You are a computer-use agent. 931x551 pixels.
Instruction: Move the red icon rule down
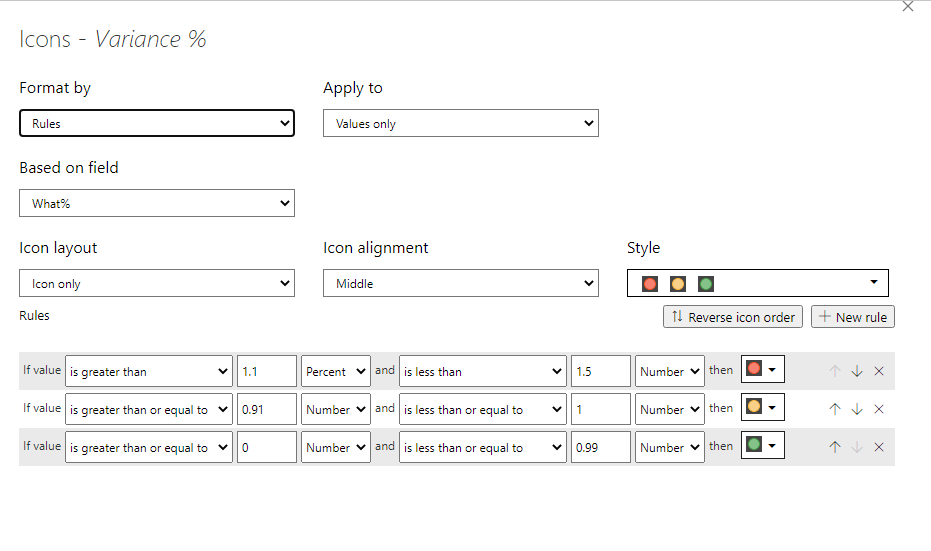coord(857,371)
